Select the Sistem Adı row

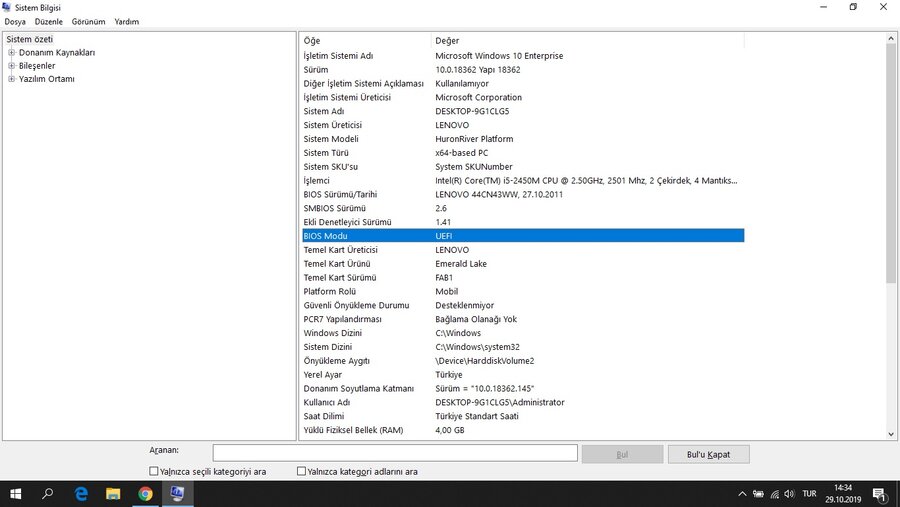click(x=523, y=111)
